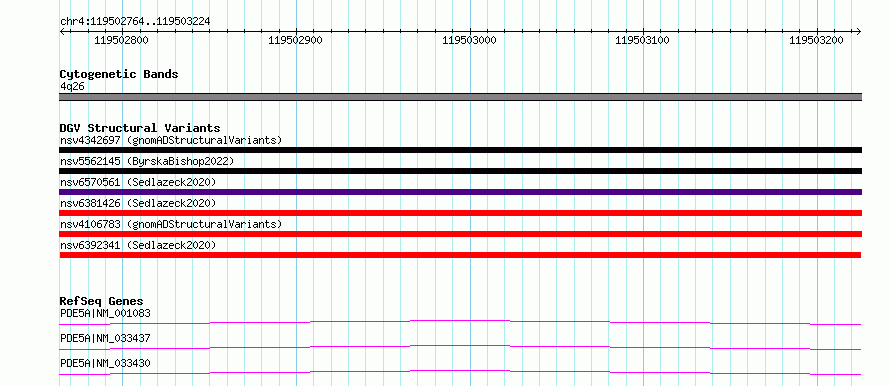Open transcript label PDE5A|NM_033437

(x=105, y=338)
